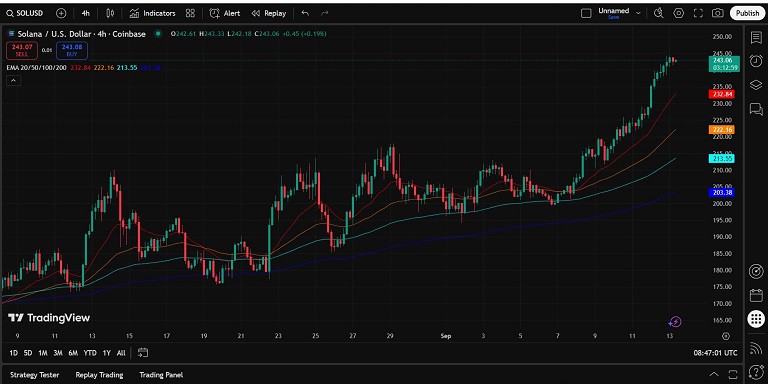Select the 1M date range
The image size is (768, 384).
coord(43,353)
